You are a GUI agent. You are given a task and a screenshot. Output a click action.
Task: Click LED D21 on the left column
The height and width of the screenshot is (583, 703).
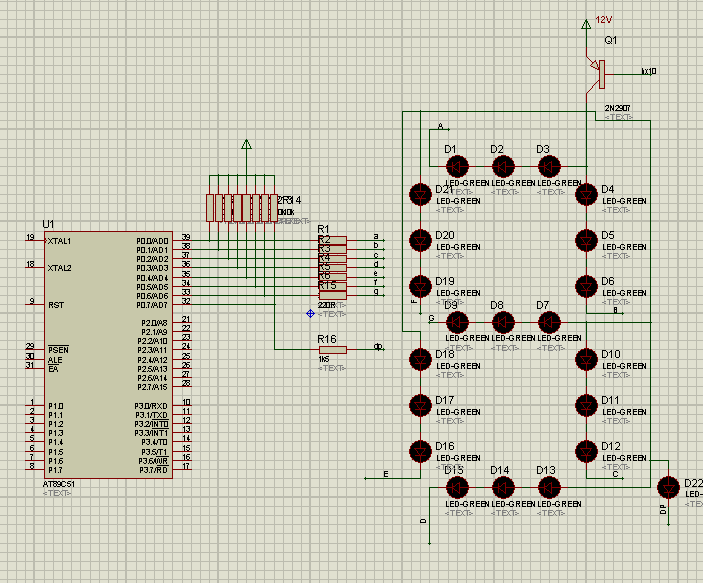point(420,194)
